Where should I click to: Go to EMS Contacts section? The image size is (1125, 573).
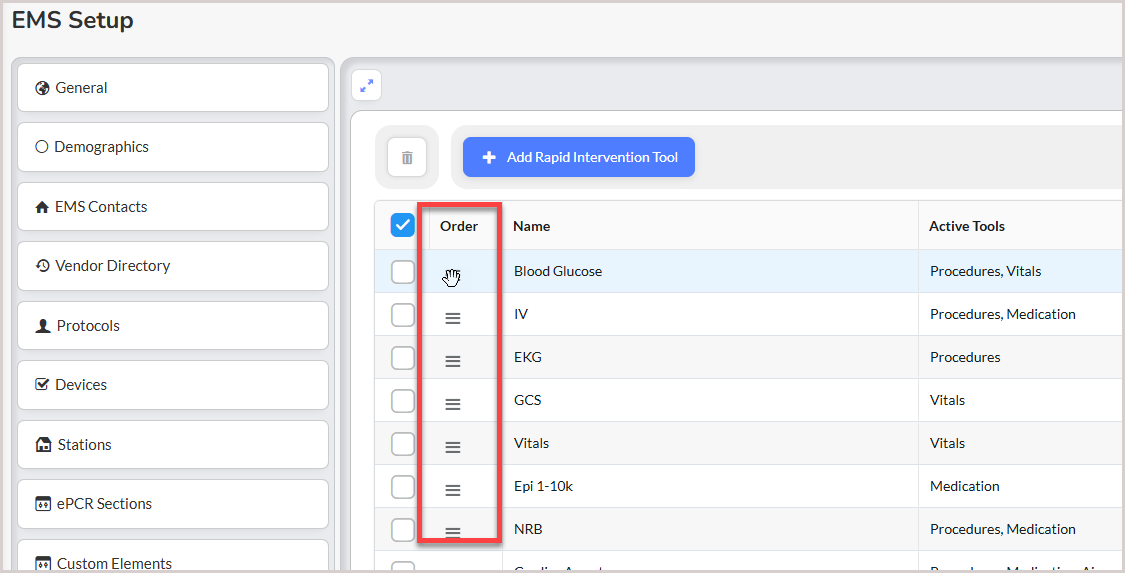tap(173, 207)
